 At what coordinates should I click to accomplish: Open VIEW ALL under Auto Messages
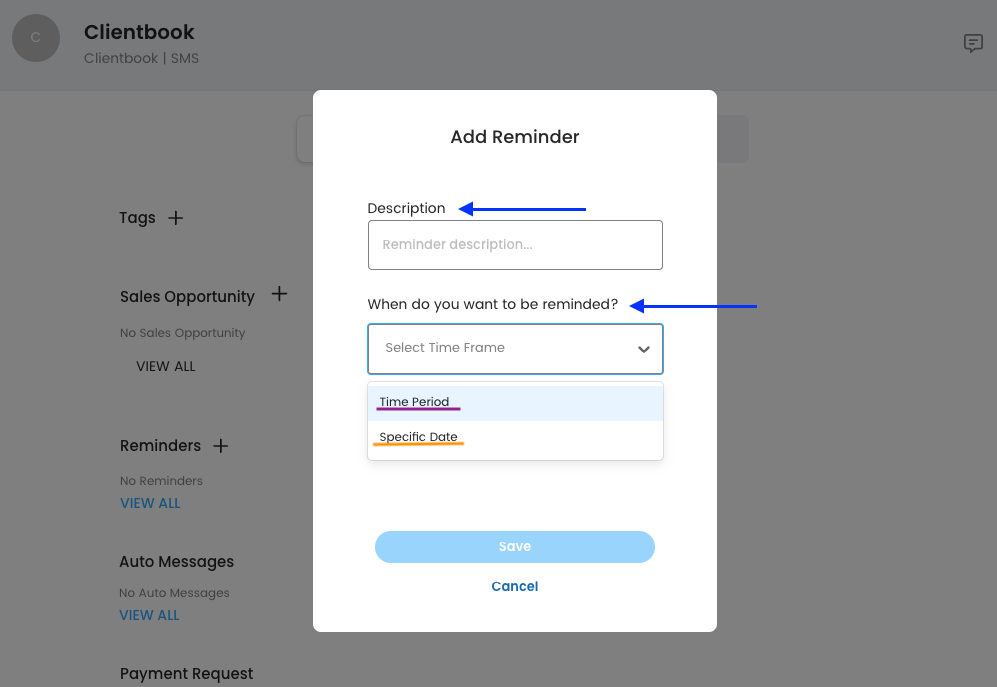click(x=150, y=615)
